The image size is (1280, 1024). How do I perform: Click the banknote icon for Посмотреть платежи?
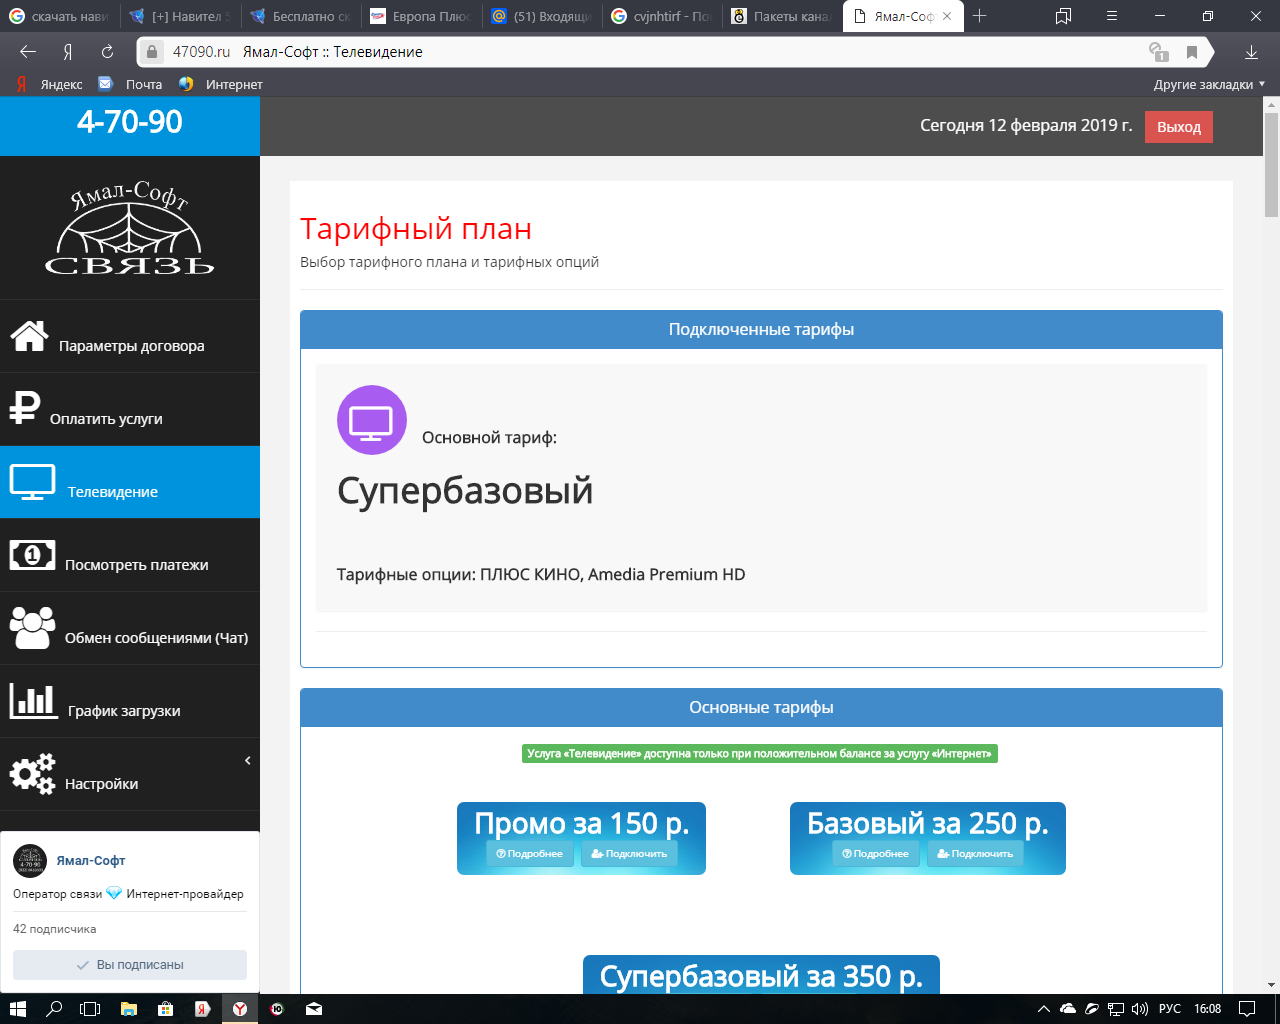(32, 554)
